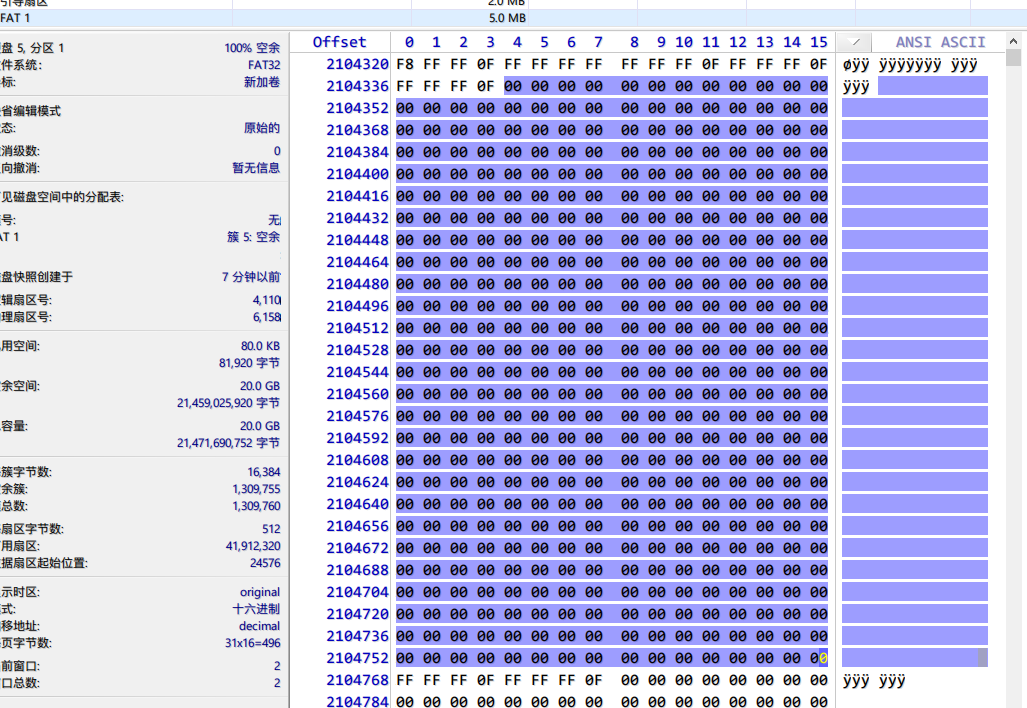Click first selected 00 byte in row 2104336
1027x708 pixels.
click(513, 86)
